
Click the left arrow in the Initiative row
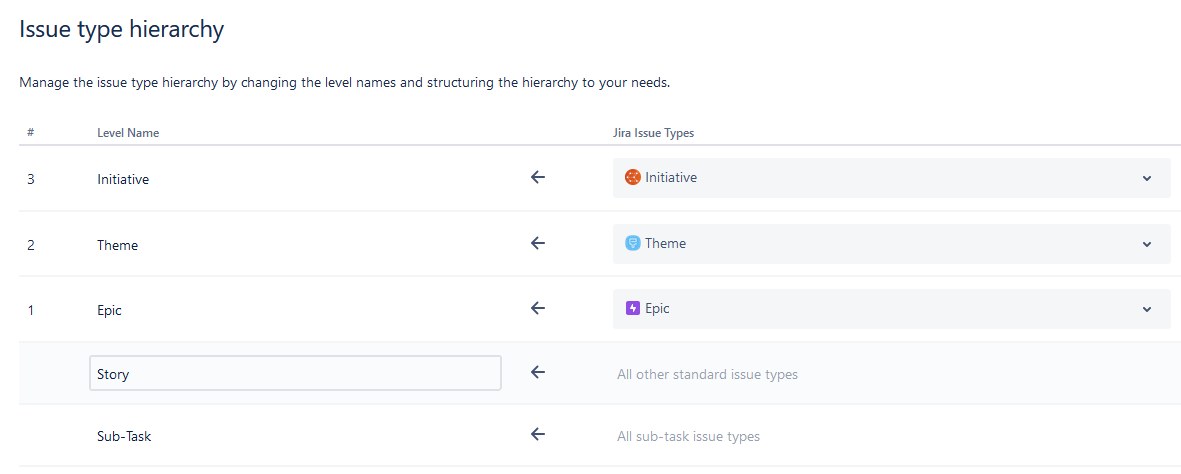pos(537,177)
